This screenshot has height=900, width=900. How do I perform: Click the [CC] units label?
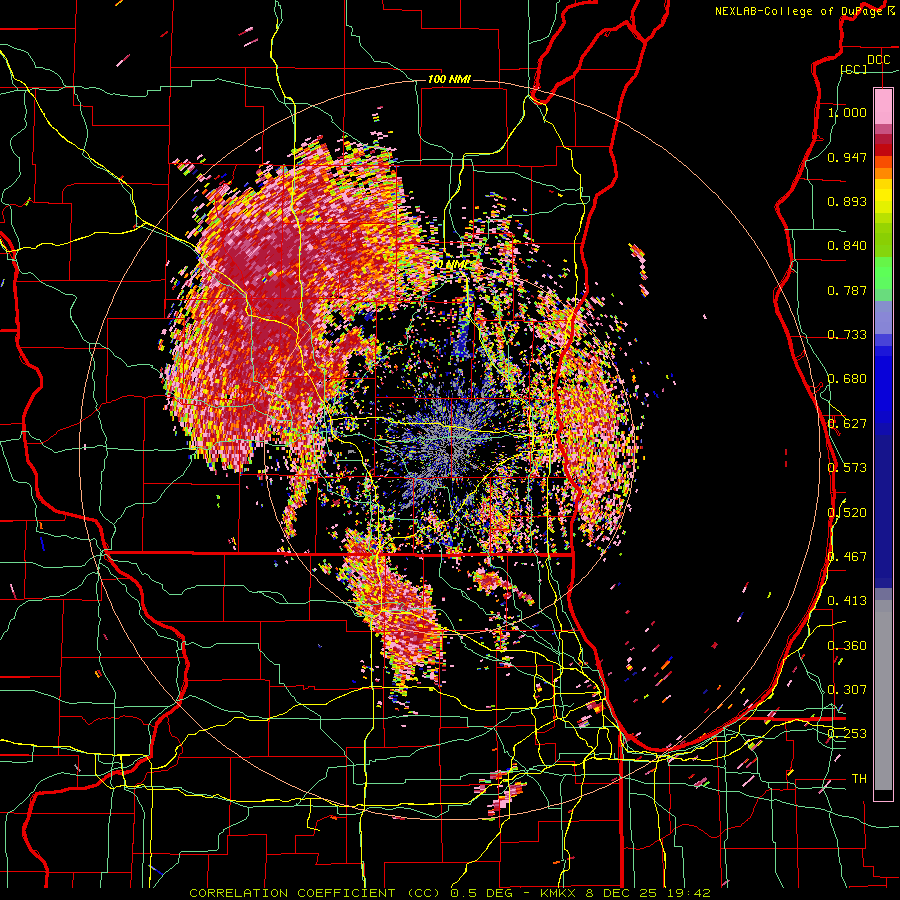pyautogui.click(x=853, y=69)
